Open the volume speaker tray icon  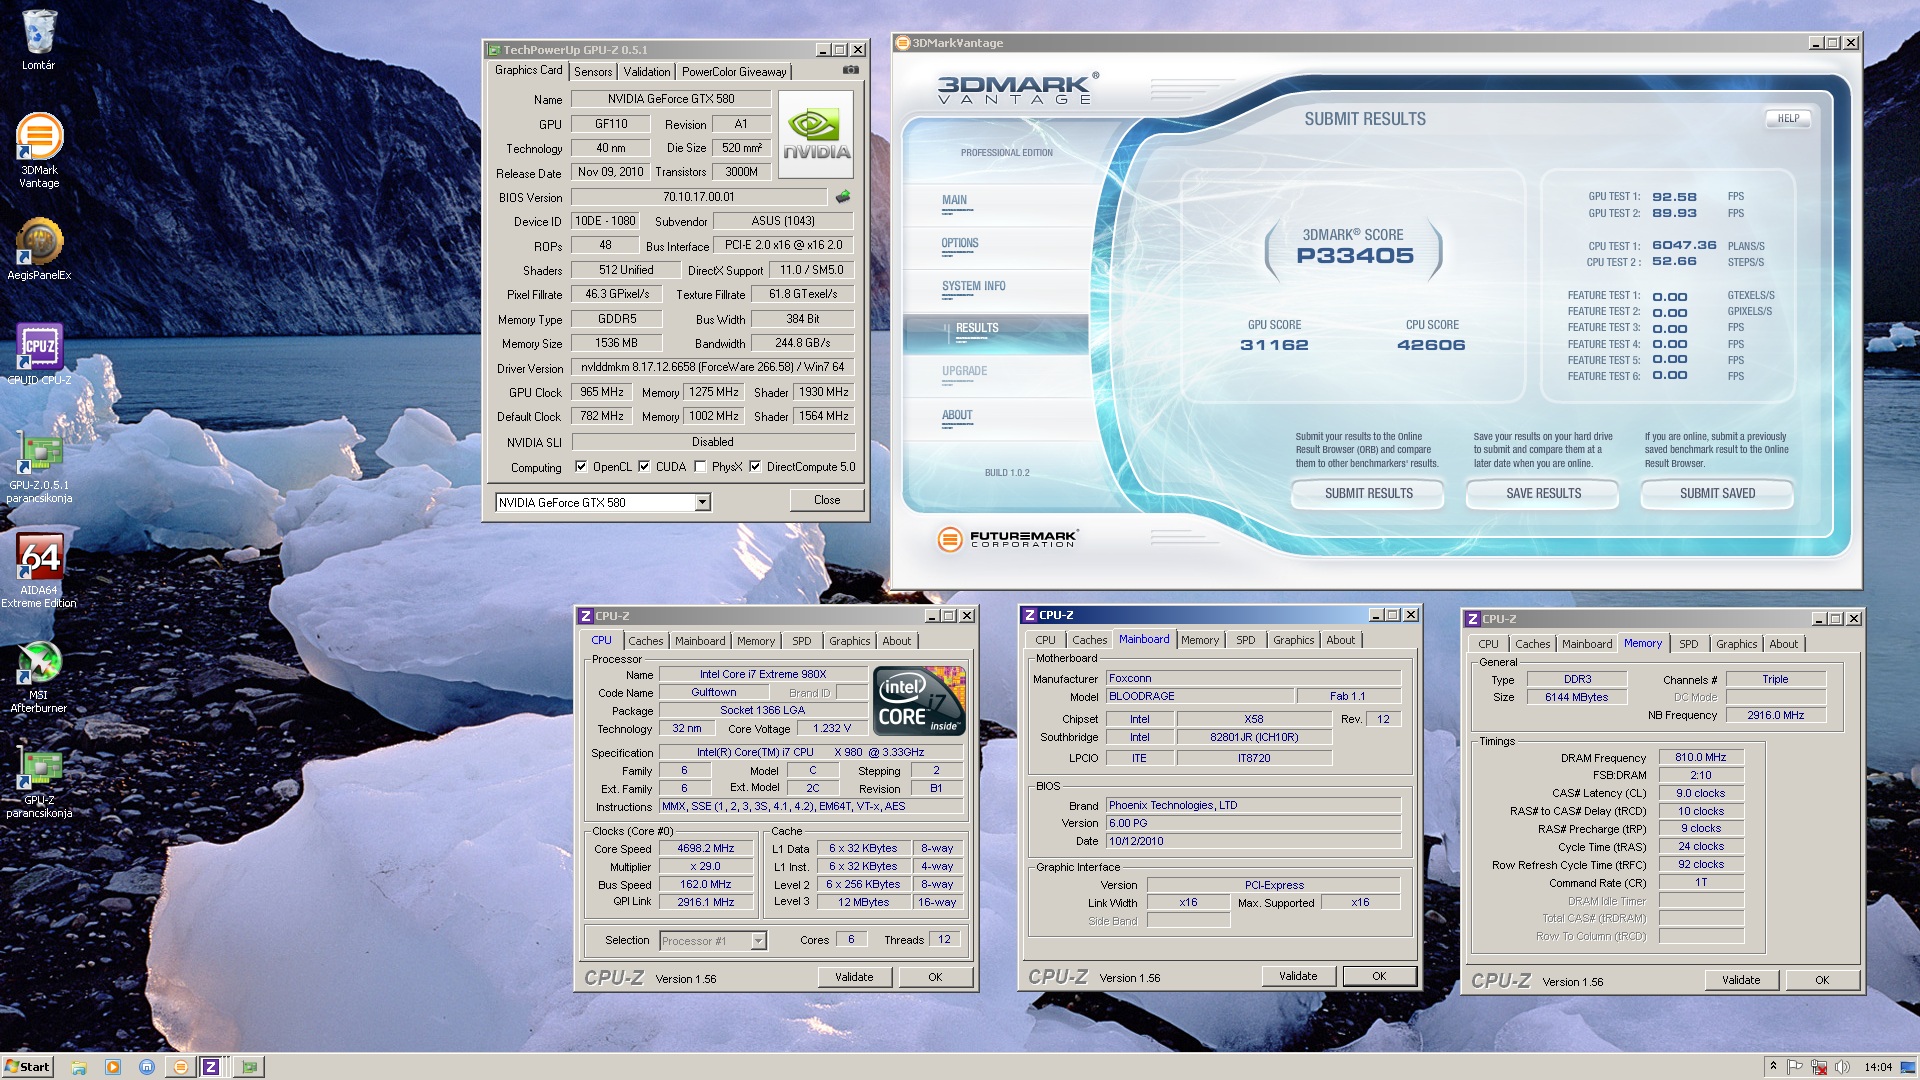[1842, 1067]
